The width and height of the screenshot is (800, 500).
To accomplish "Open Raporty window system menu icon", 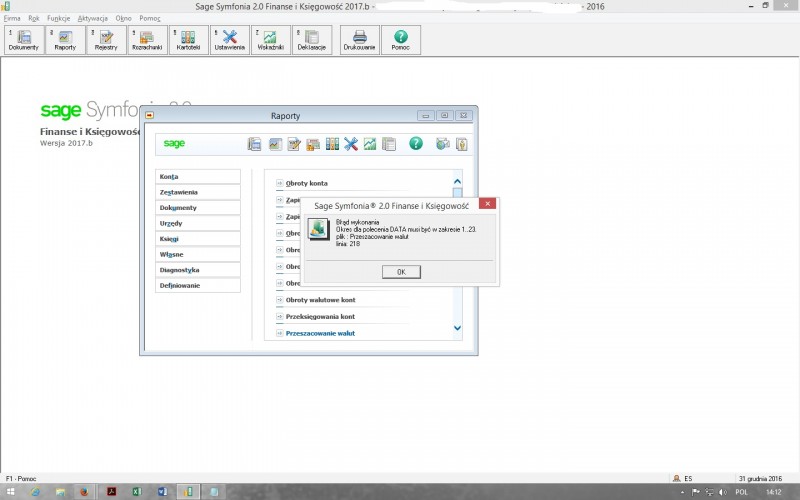I will (149, 115).
